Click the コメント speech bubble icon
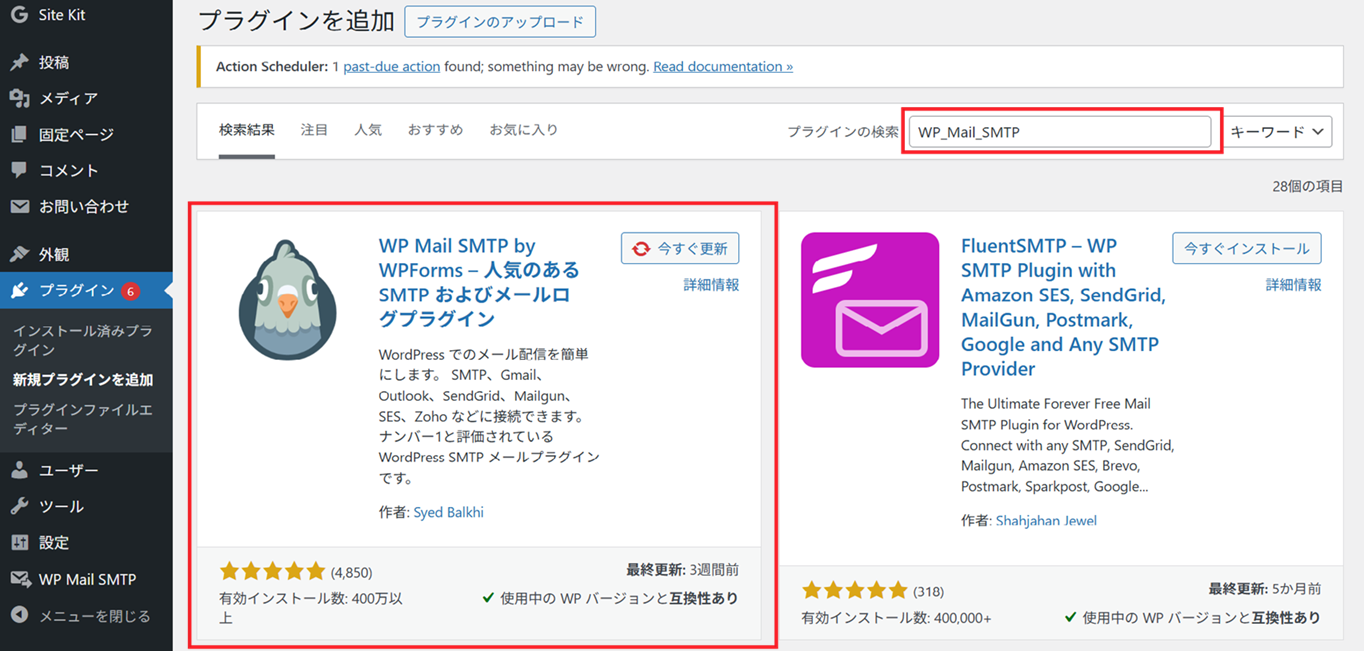Screen dimensions: 1364x651 19,170
